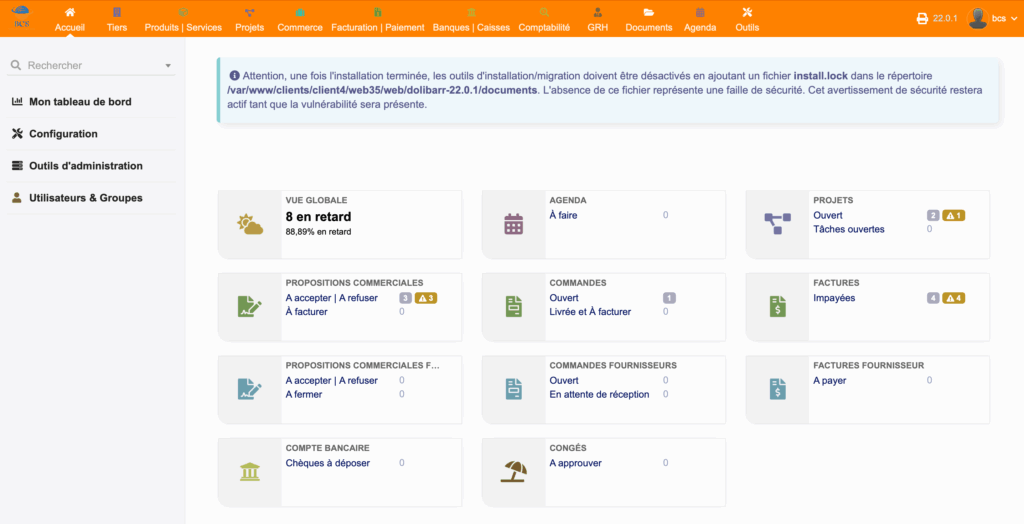This screenshot has width=1024, height=524.
Task: Open the Commandes document icon
Action: coord(513,307)
